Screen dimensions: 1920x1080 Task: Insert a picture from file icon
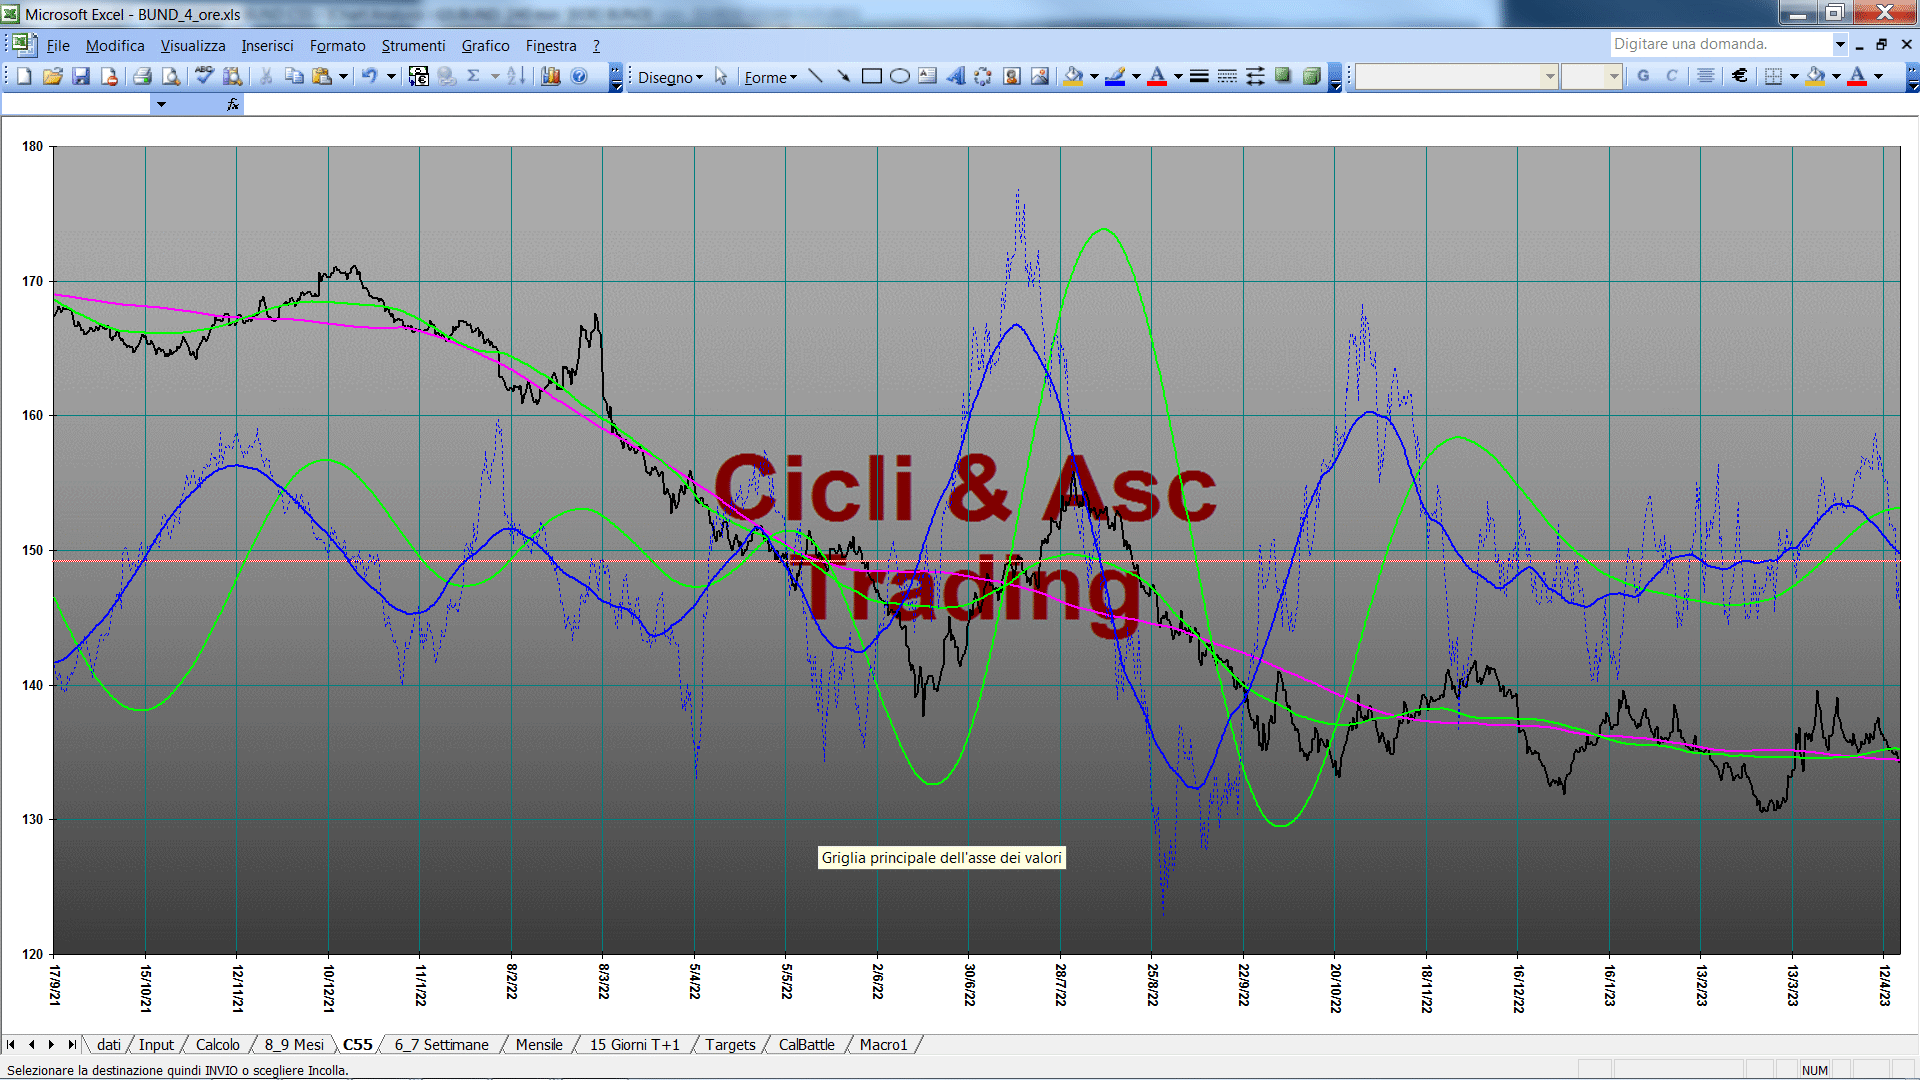1040,76
